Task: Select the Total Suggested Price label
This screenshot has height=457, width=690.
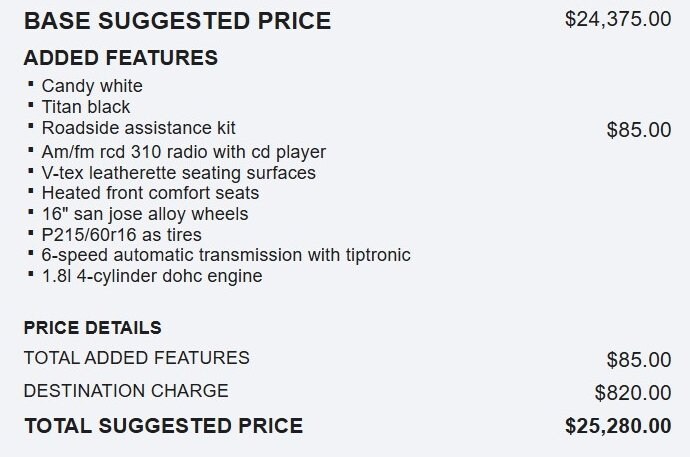Action: coord(164,426)
